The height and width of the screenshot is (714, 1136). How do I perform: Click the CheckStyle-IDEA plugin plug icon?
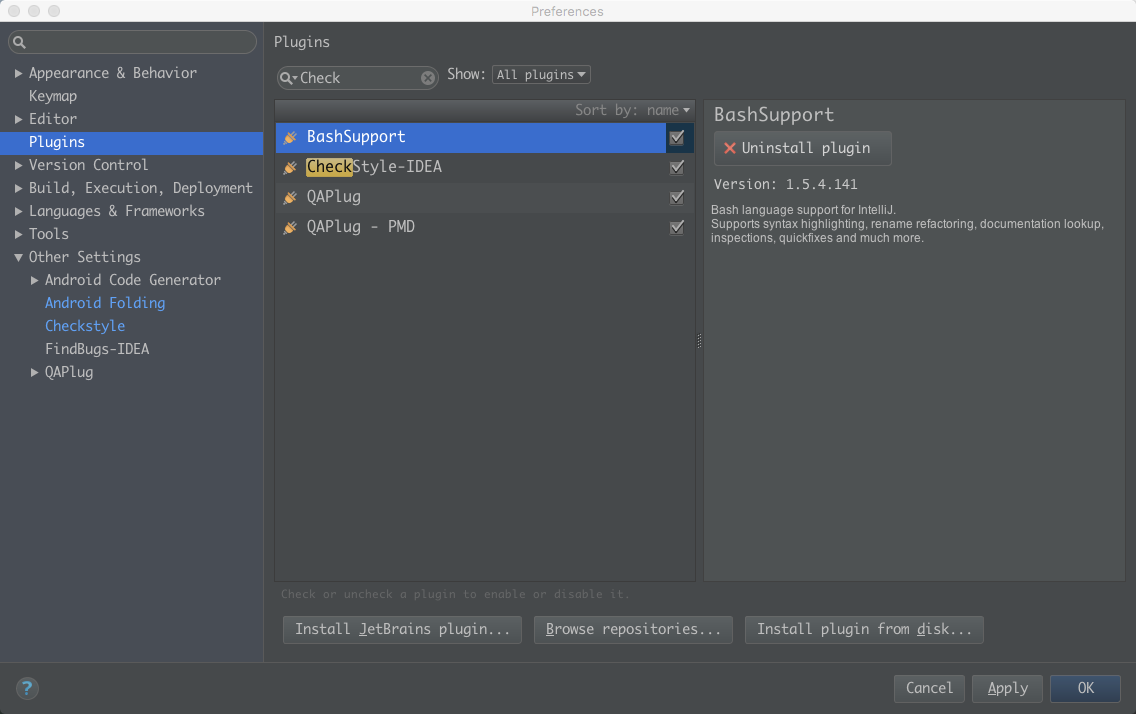pyautogui.click(x=290, y=167)
